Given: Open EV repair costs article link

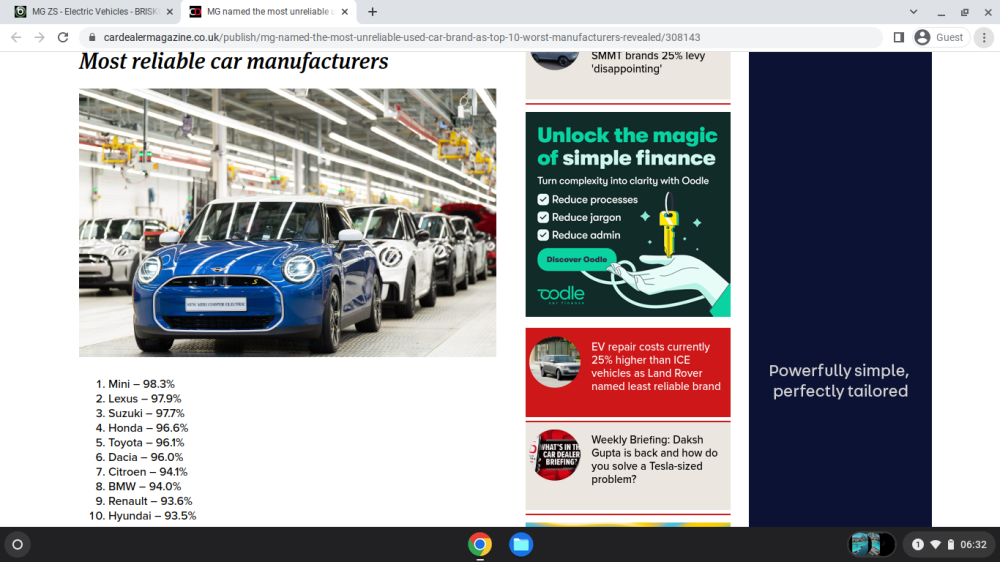Looking at the screenshot, I should tap(656, 367).
